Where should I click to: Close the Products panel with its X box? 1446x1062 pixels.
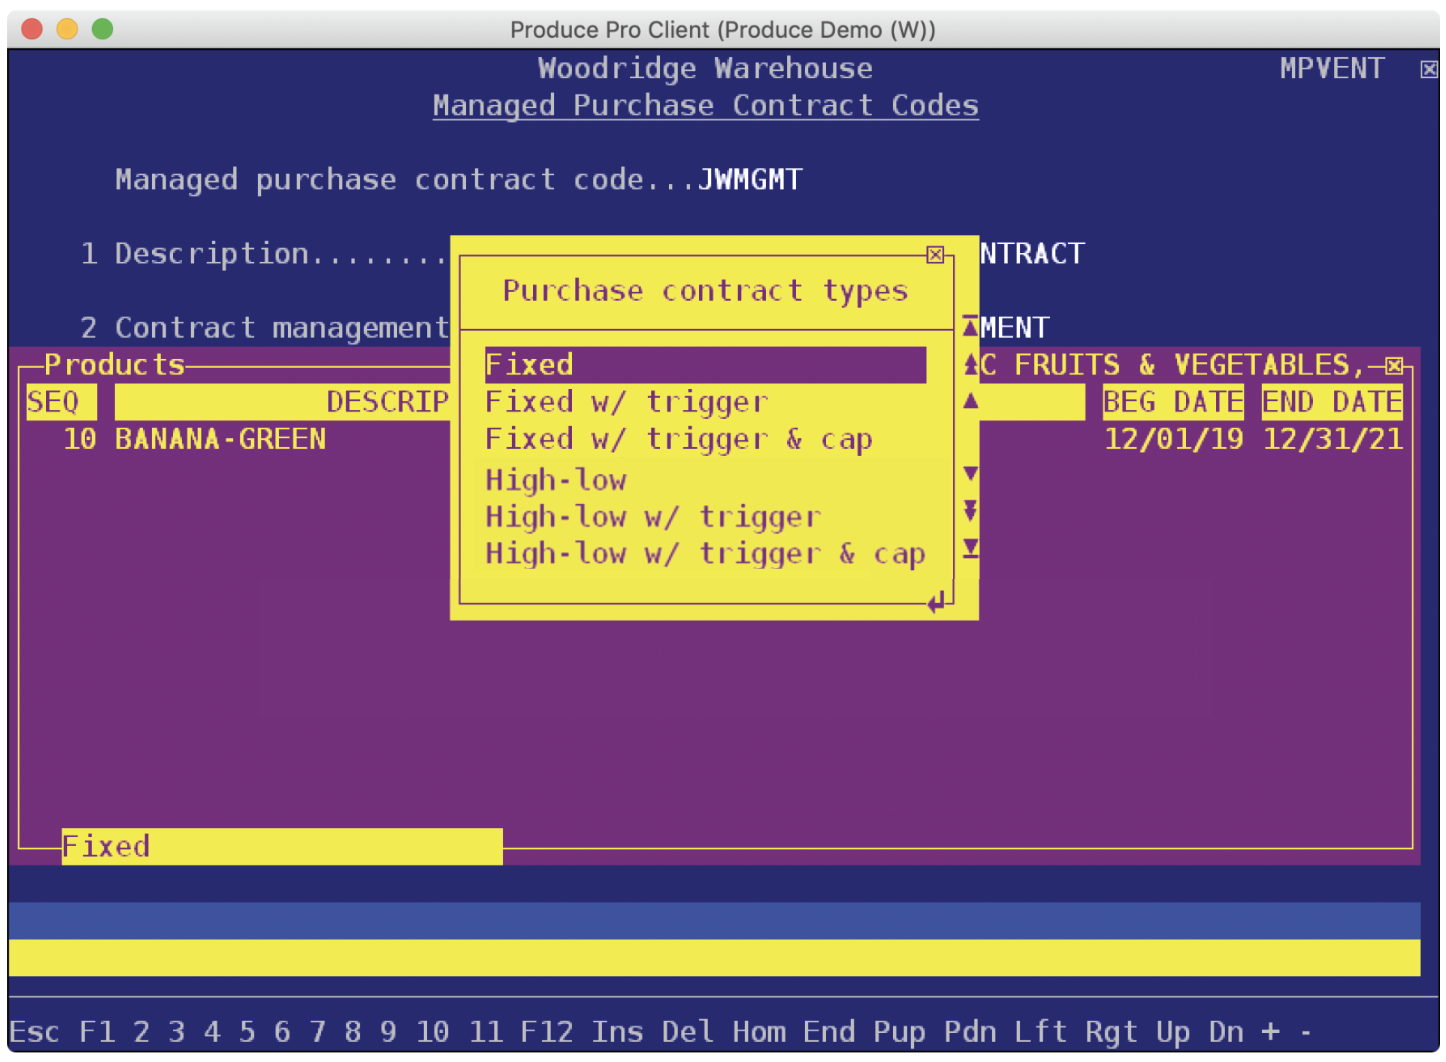coord(1394,365)
